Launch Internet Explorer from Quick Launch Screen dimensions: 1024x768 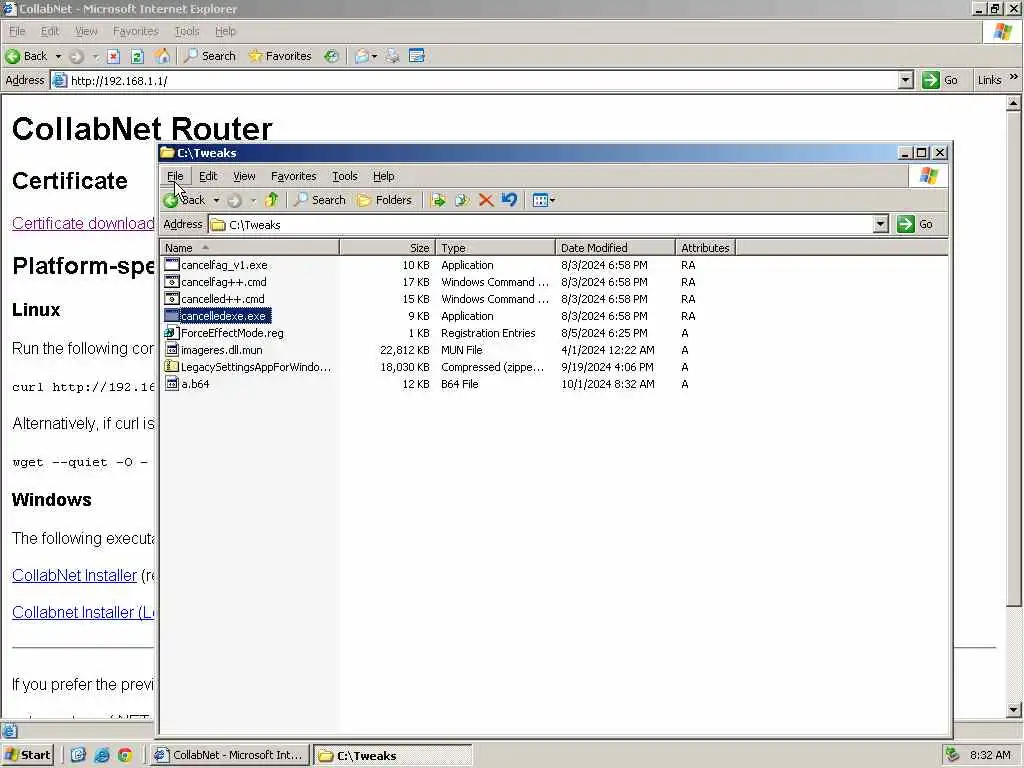coord(101,755)
